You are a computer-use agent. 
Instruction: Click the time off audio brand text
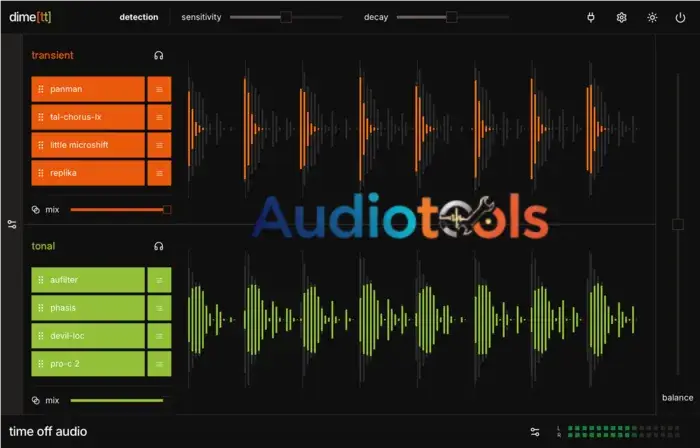48,431
